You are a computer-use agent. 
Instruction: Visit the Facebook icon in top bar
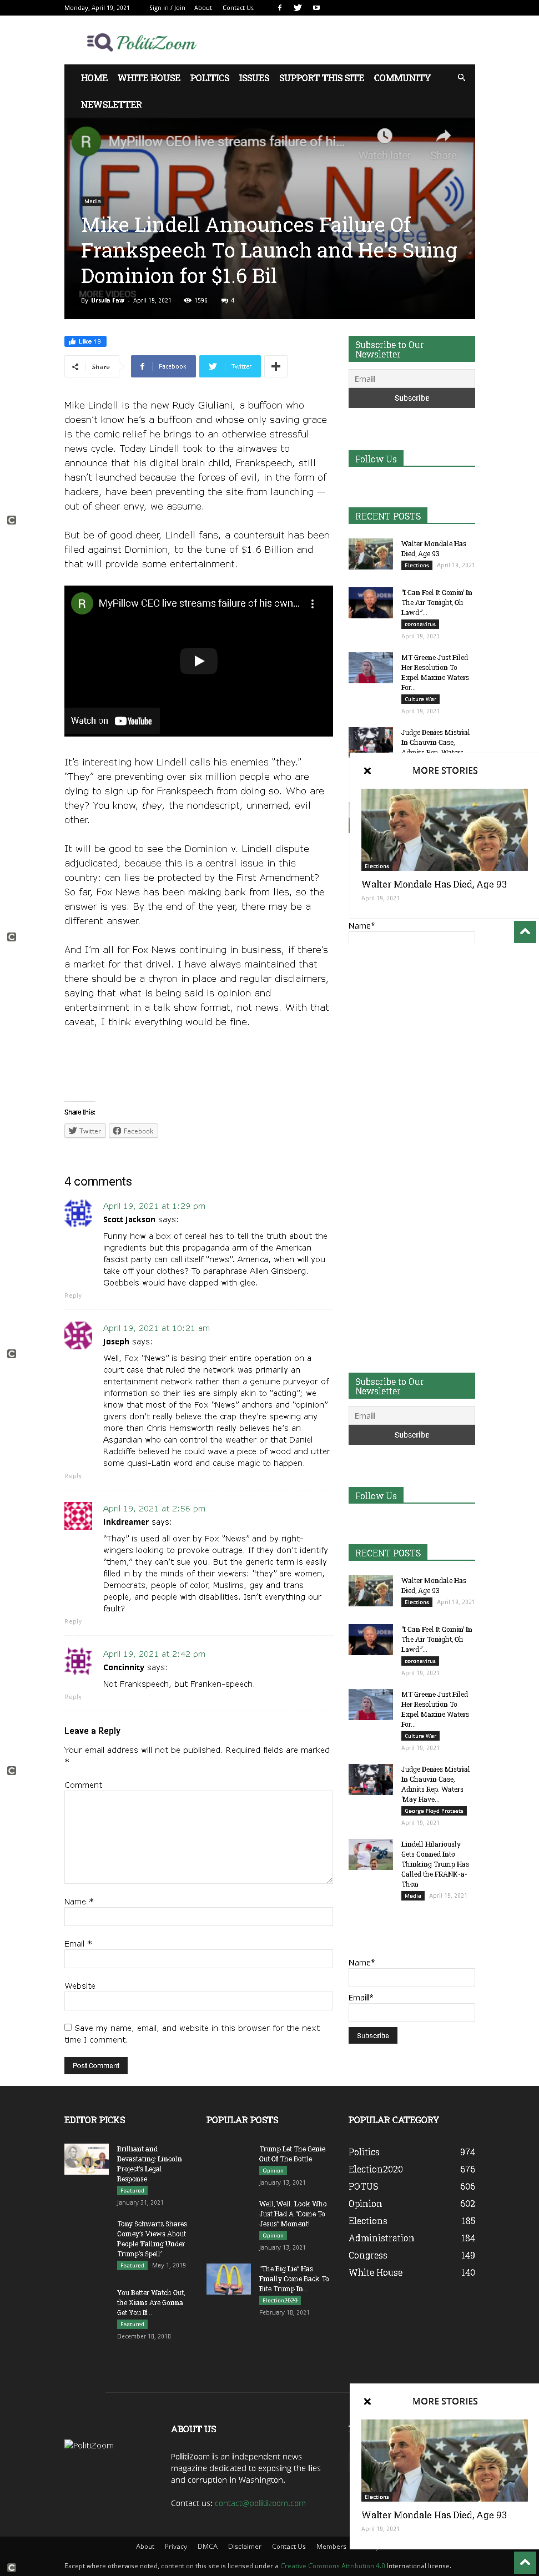pos(279,7)
